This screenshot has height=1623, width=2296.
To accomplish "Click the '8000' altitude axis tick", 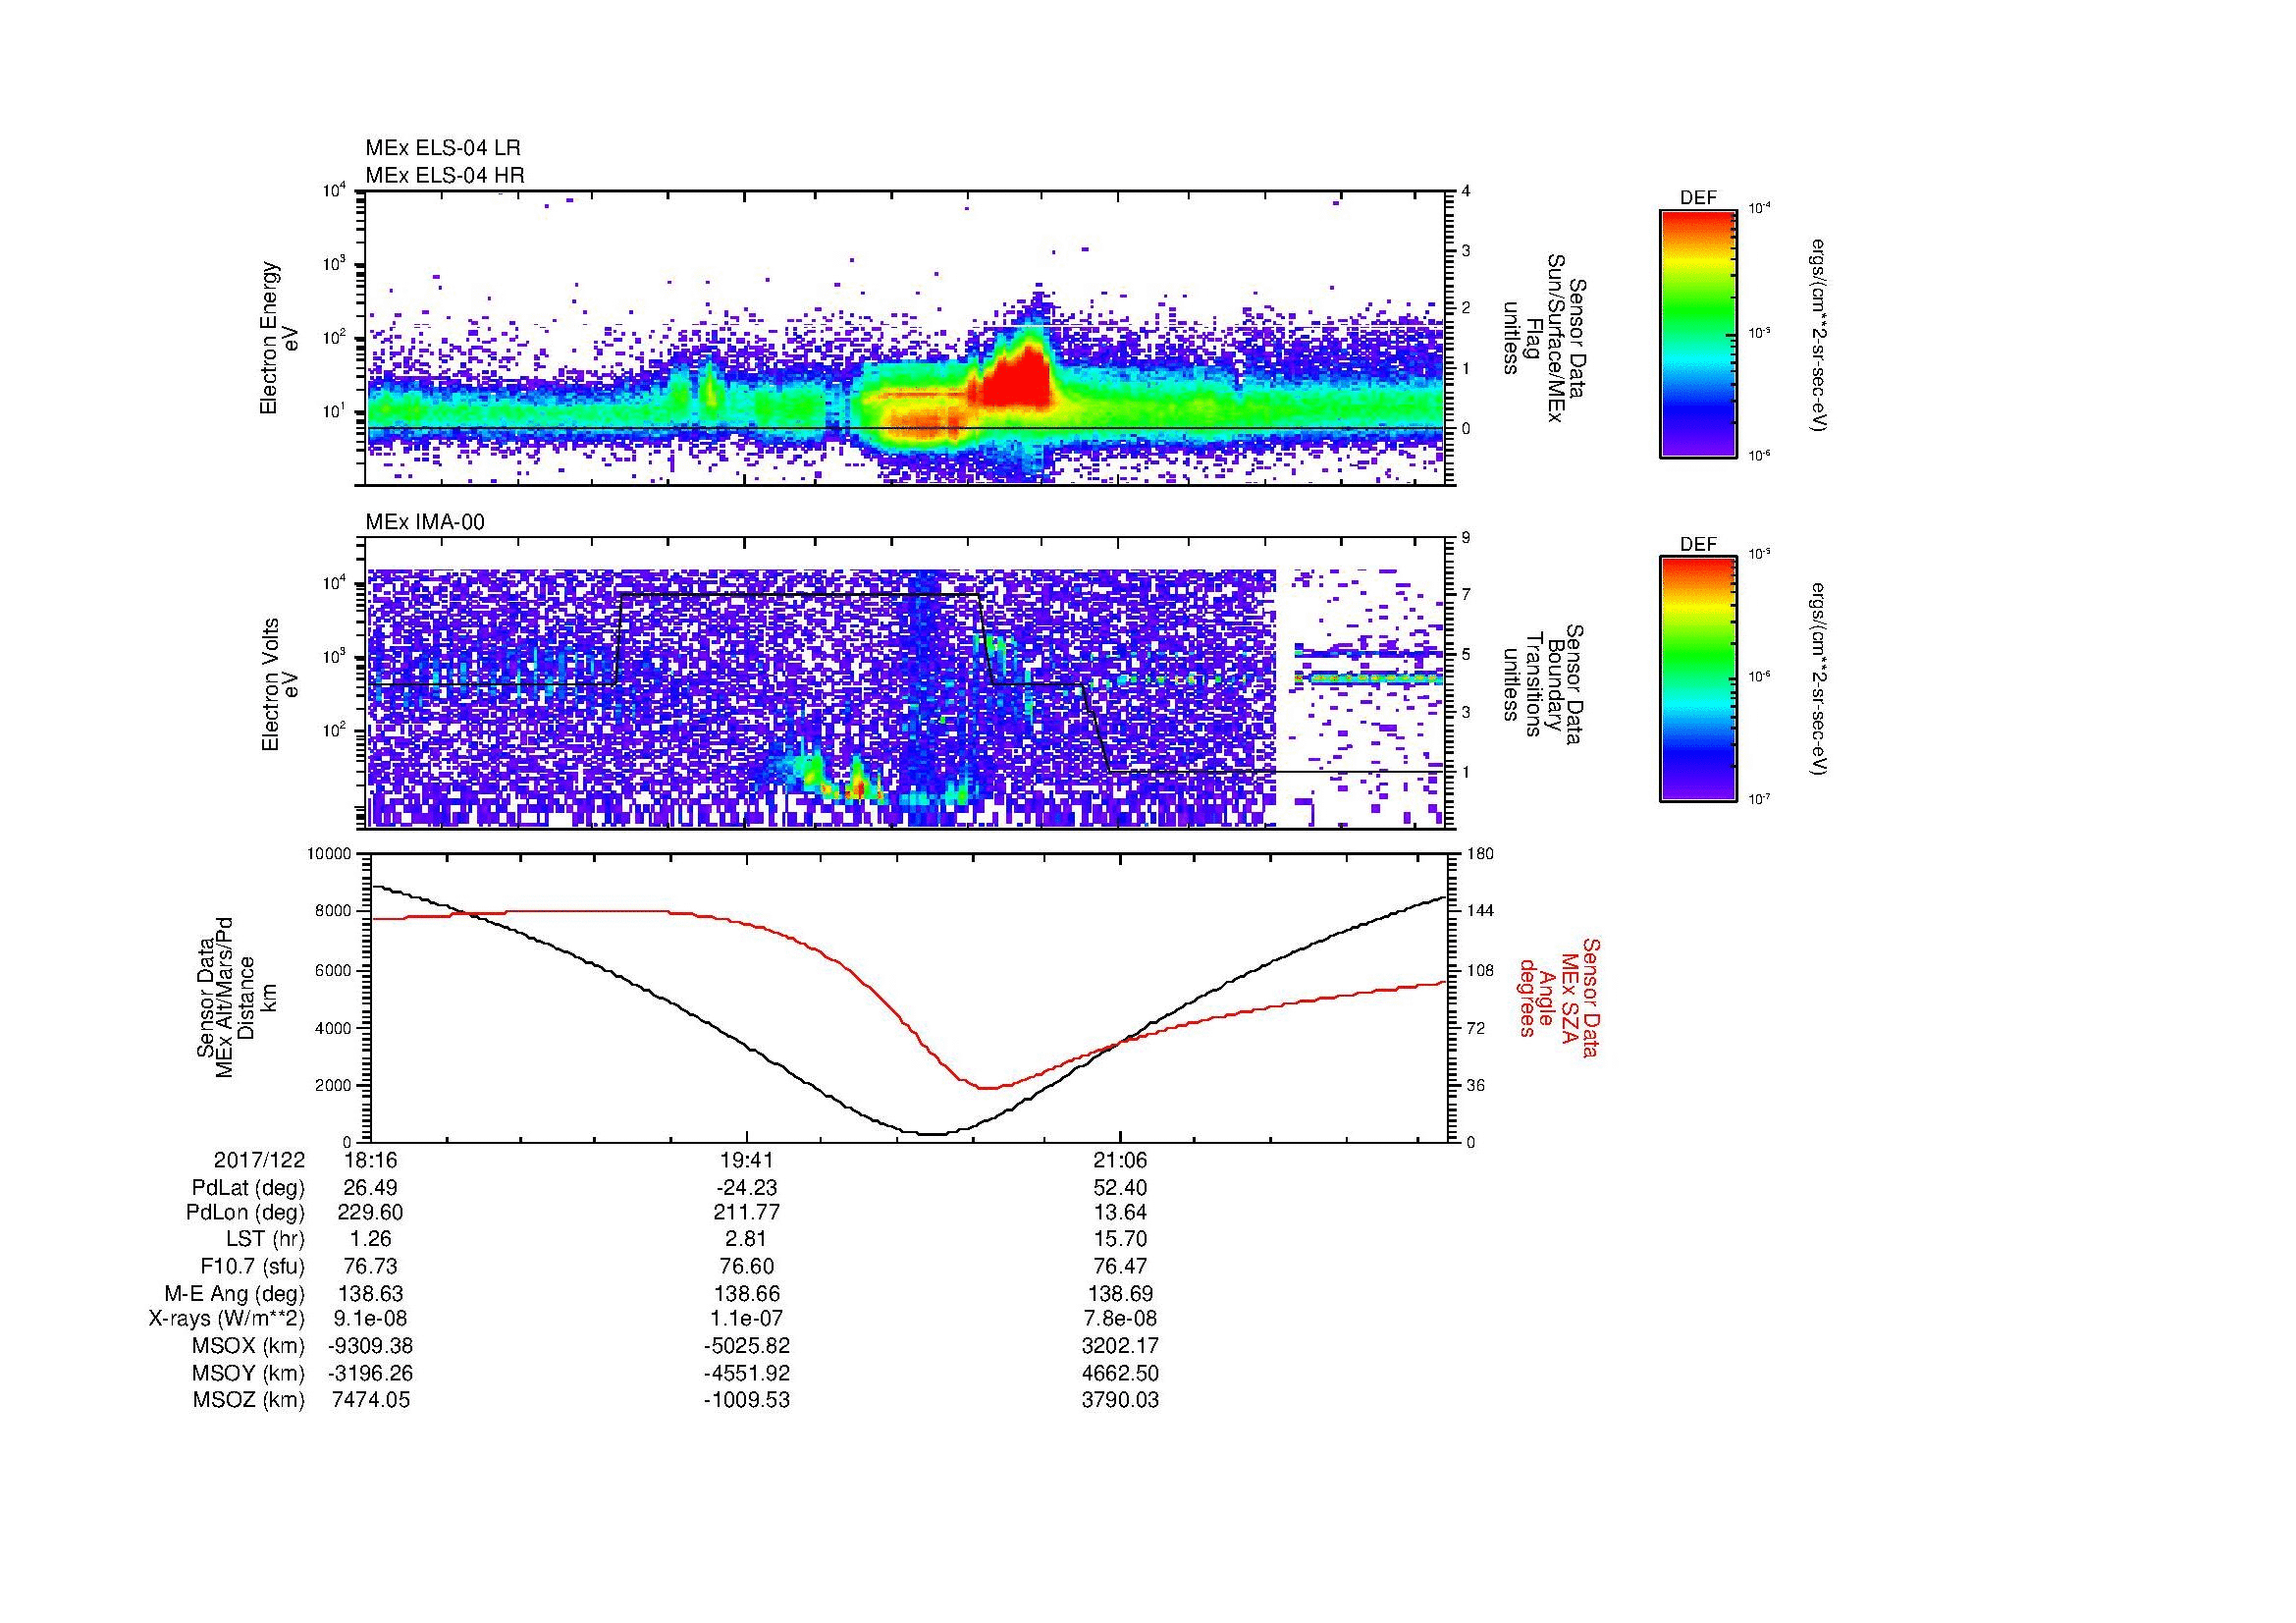I will pyautogui.click(x=334, y=911).
